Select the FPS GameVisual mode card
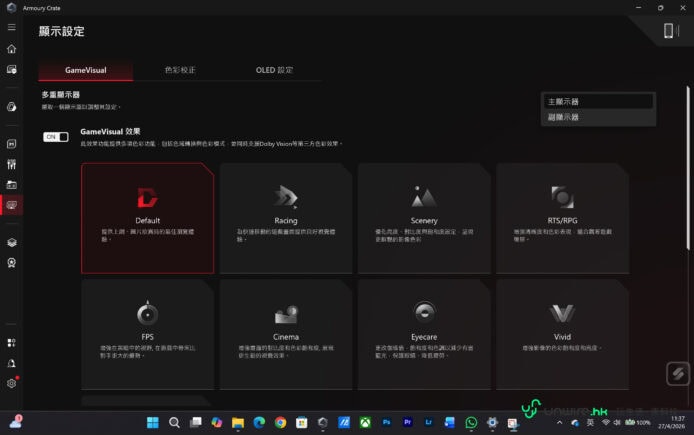 point(147,335)
